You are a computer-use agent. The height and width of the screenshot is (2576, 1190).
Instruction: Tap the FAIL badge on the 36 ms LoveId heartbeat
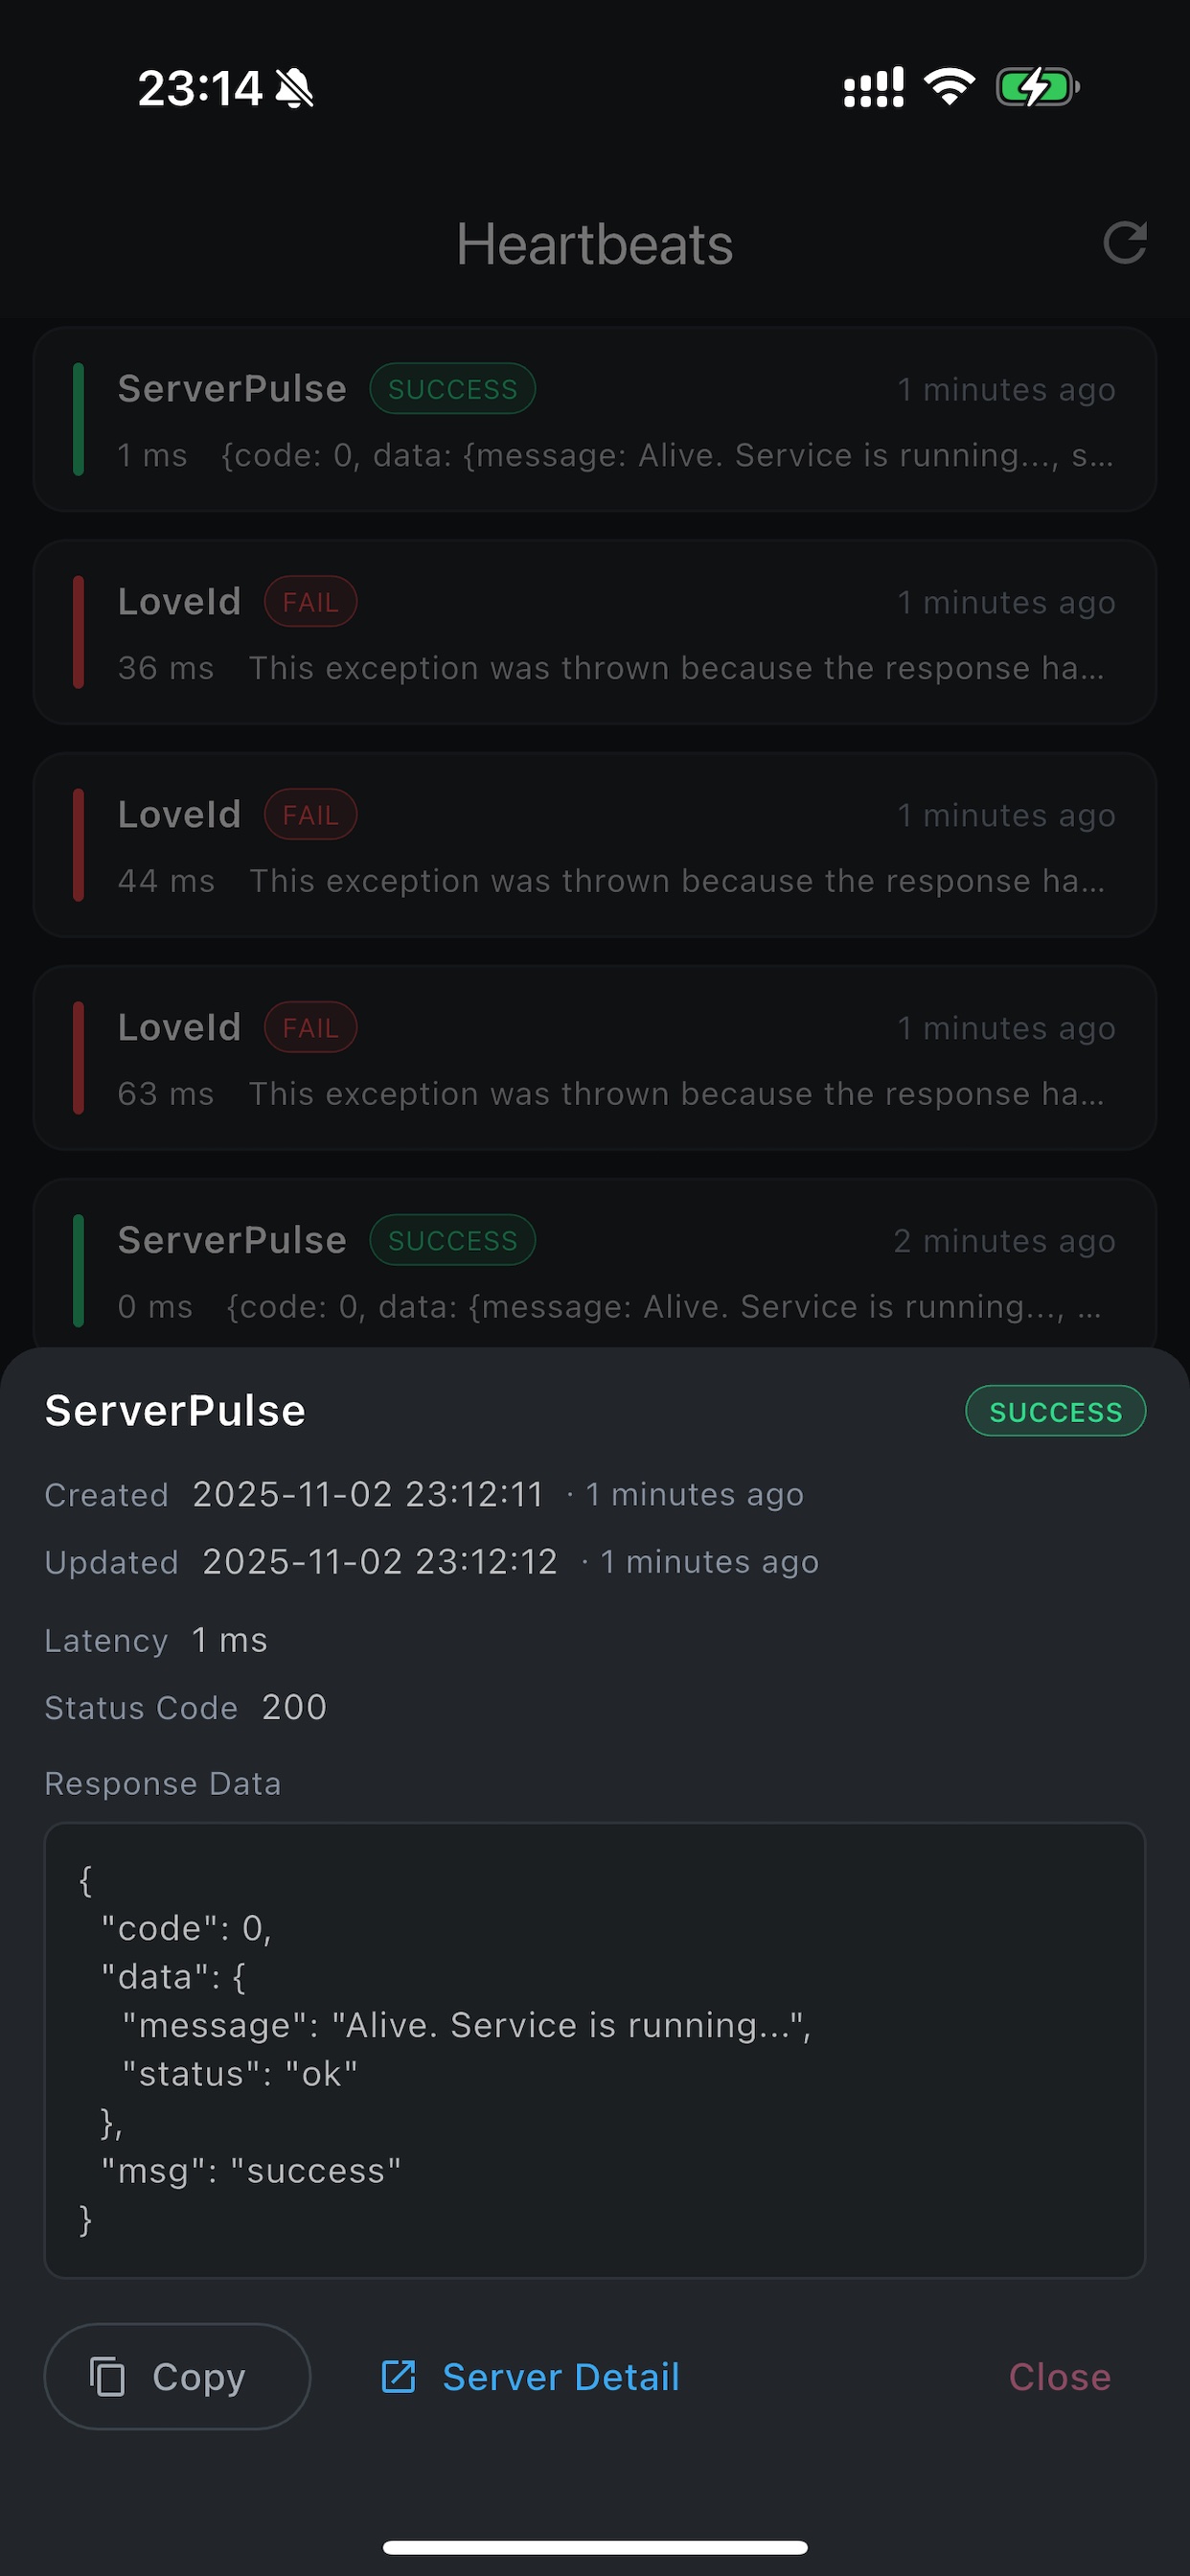[310, 601]
